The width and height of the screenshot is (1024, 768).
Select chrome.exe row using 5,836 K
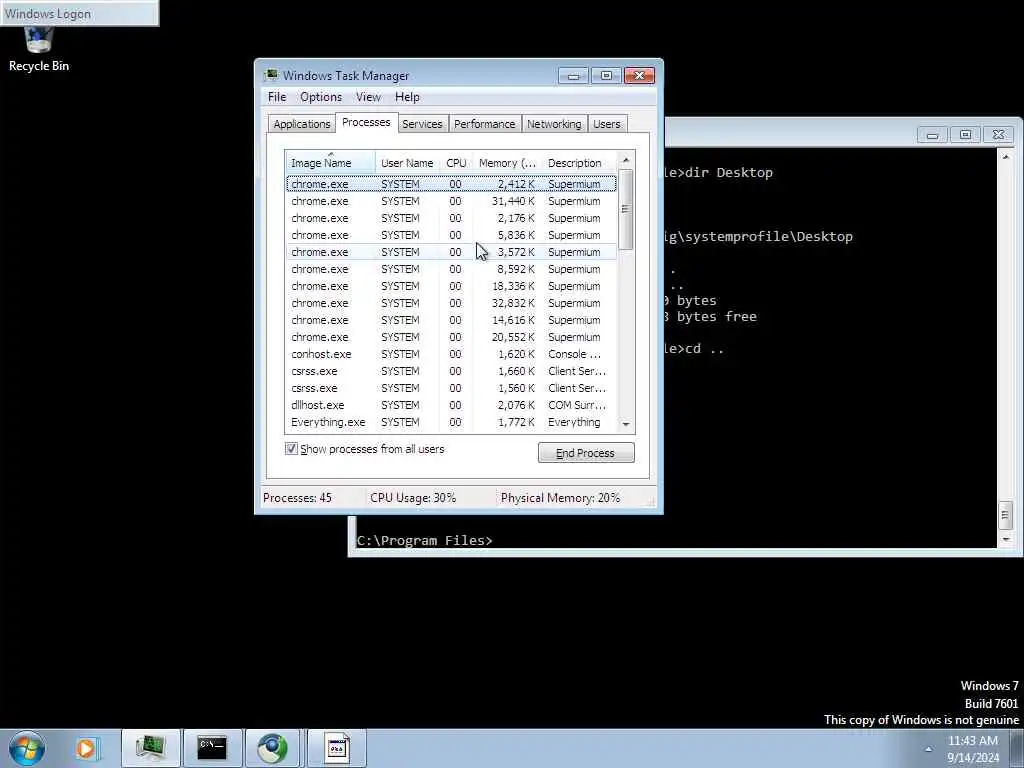(x=451, y=235)
